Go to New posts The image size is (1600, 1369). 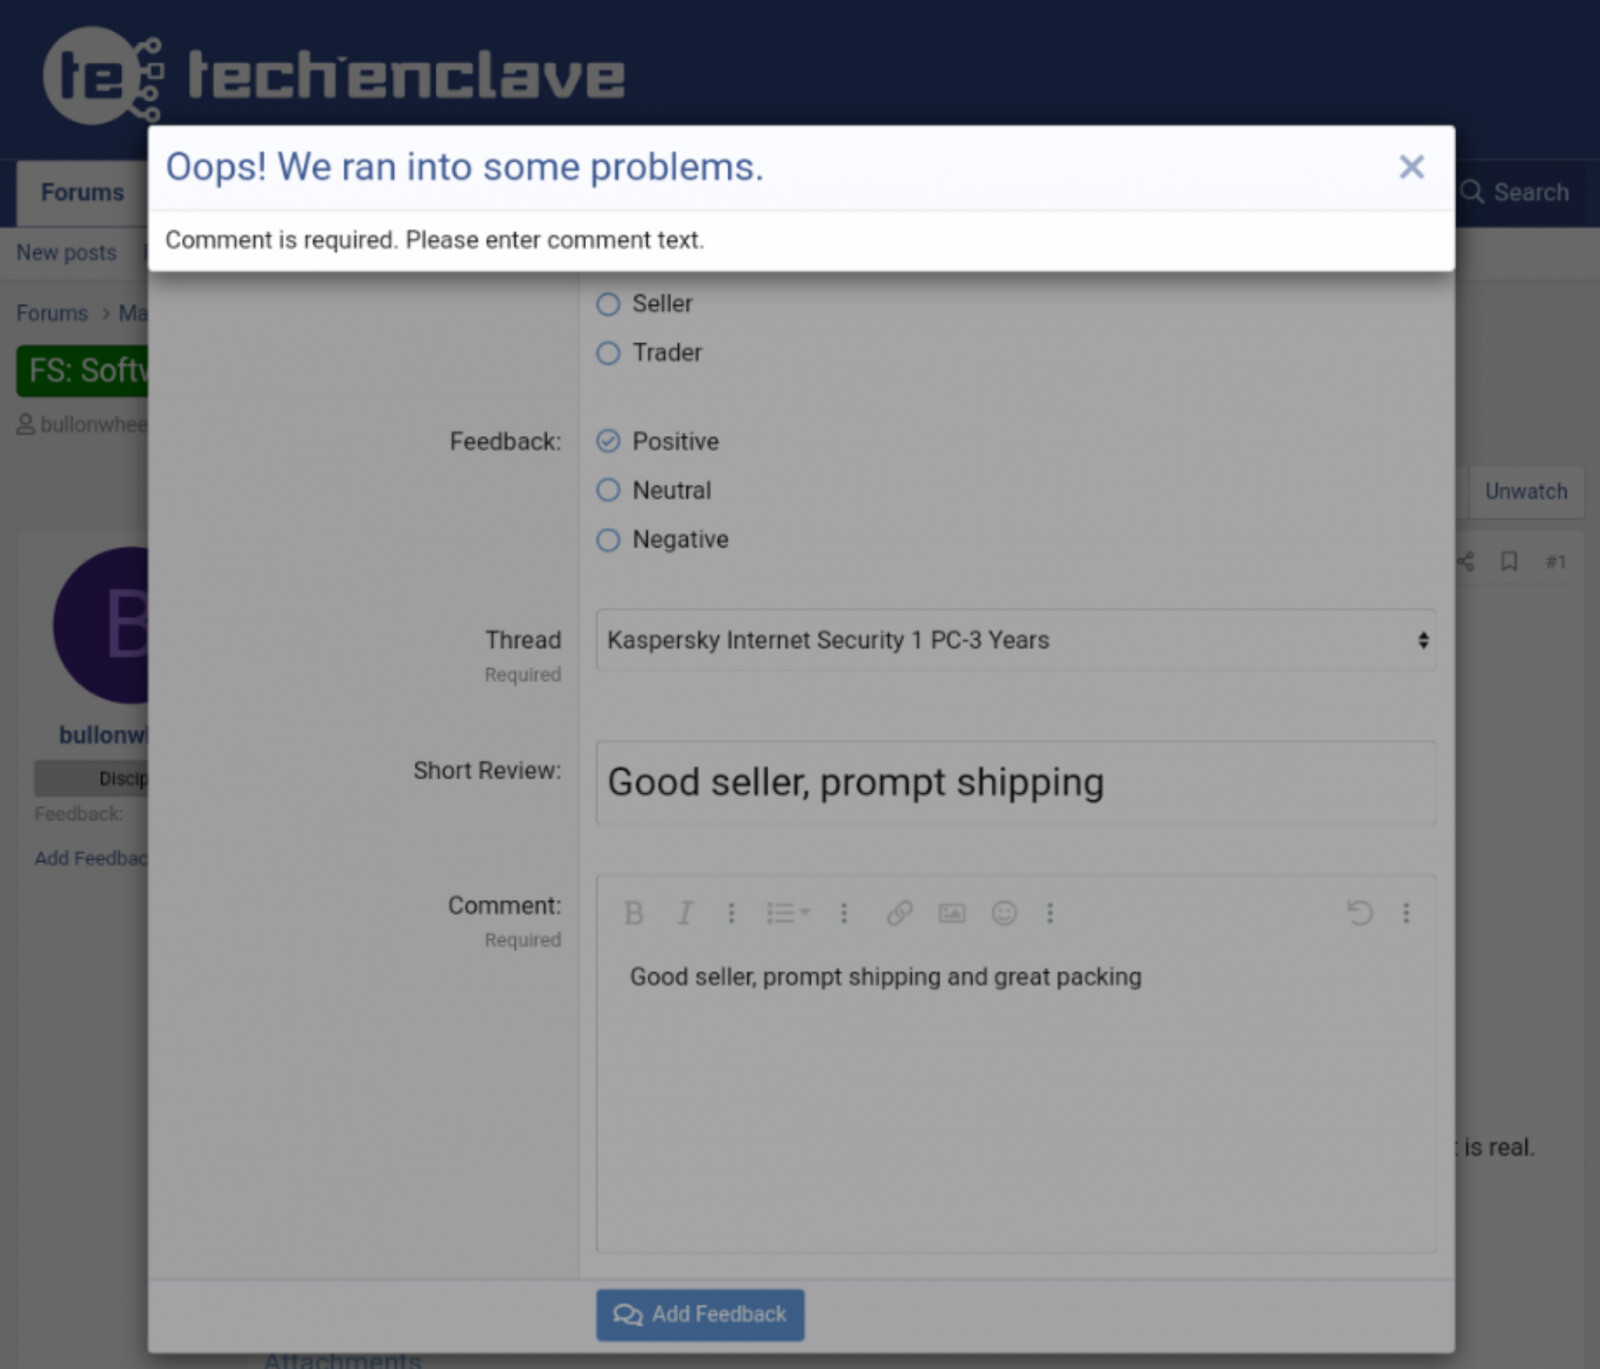pos(66,253)
